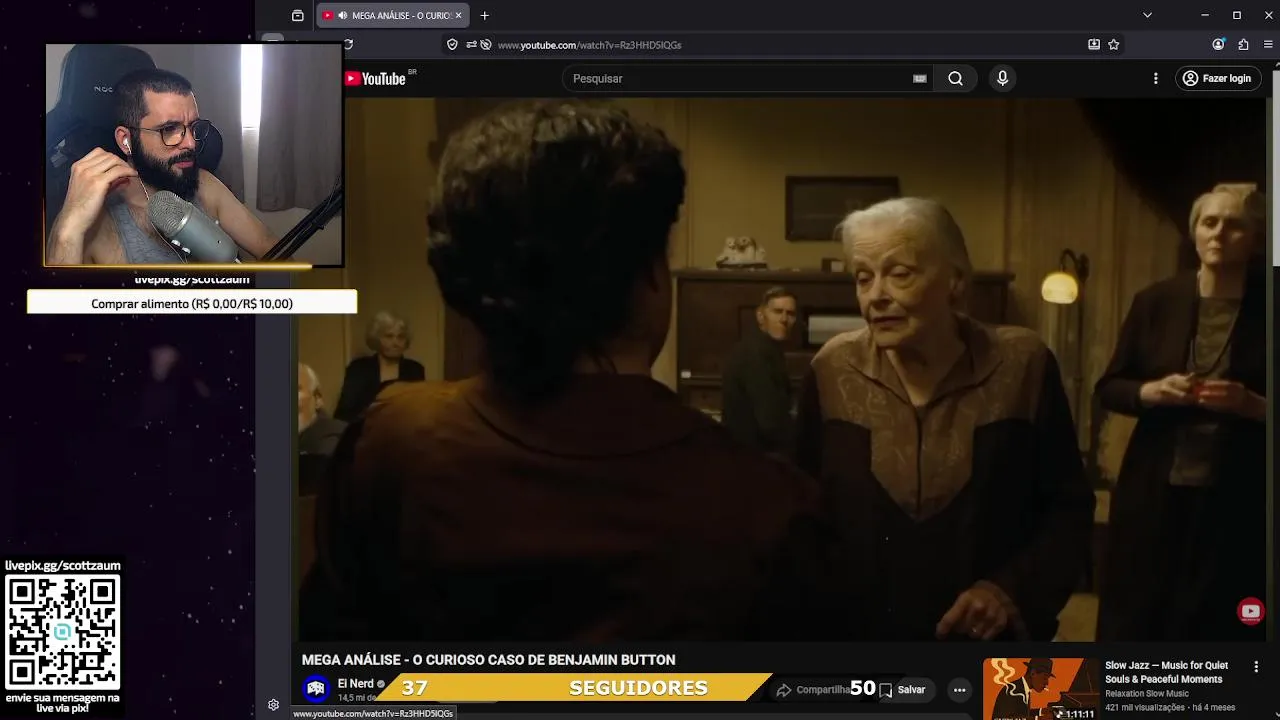Viewport: 1280px width, 720px height.
Task: Open the recent browsing Firefox View icon
Action: click(297, 15)
